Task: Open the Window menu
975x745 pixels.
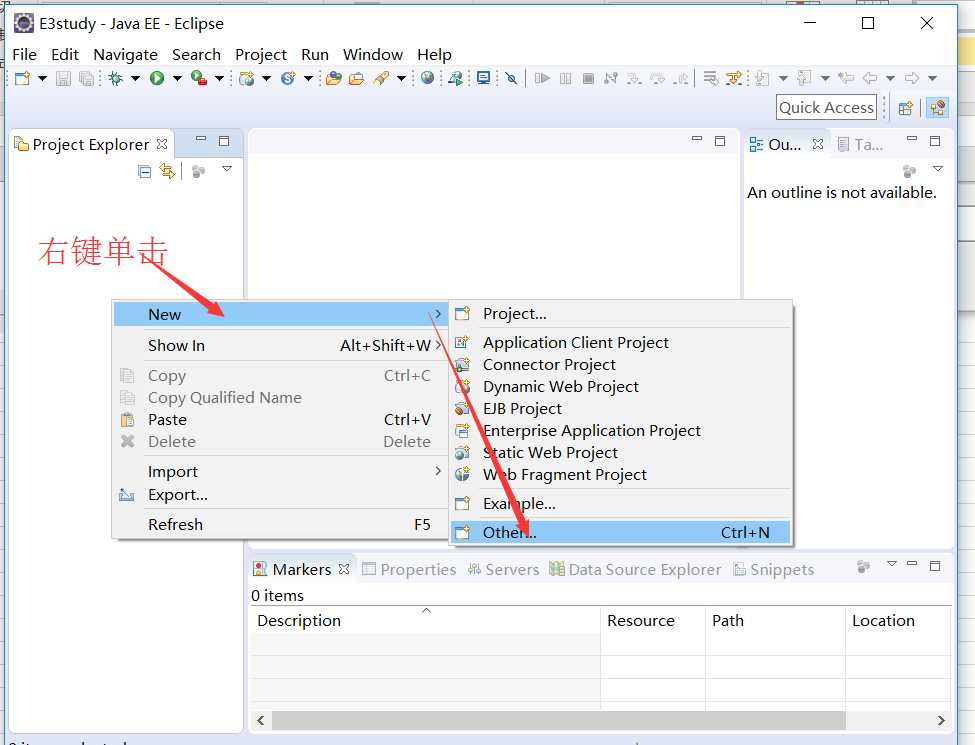Action: pos(372,55)
